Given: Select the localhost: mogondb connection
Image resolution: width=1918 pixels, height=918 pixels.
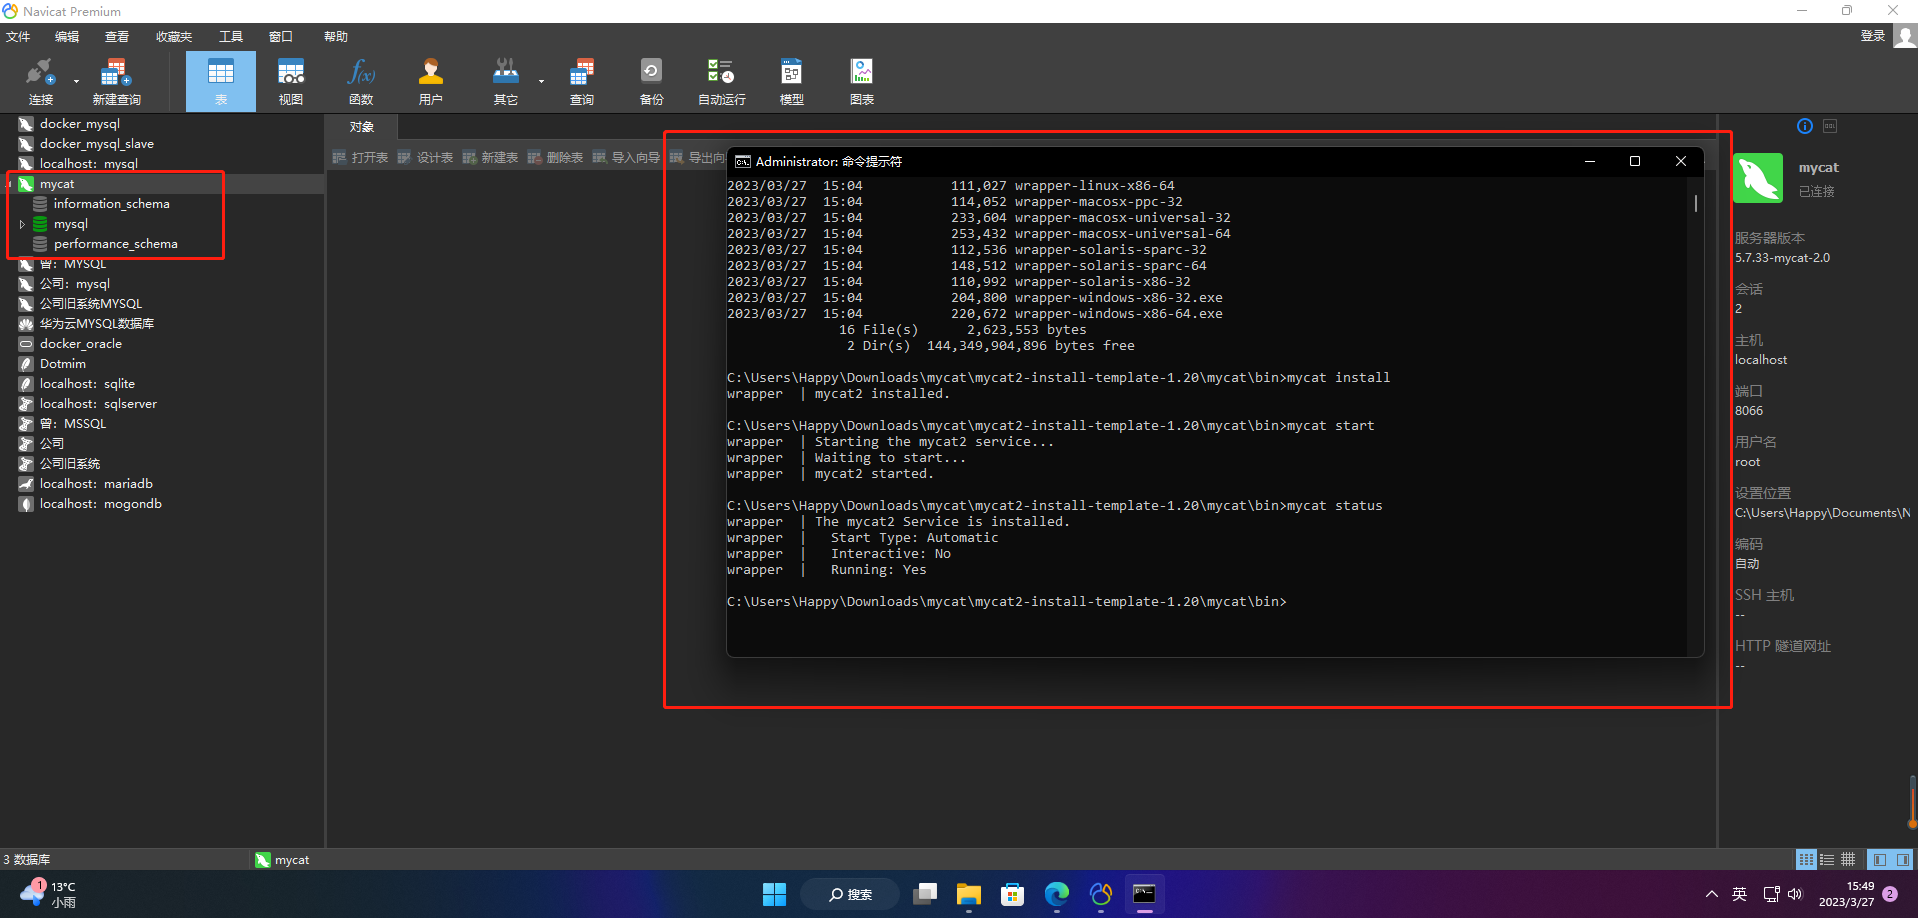Looking at the screenshot, I should point(100,504).
